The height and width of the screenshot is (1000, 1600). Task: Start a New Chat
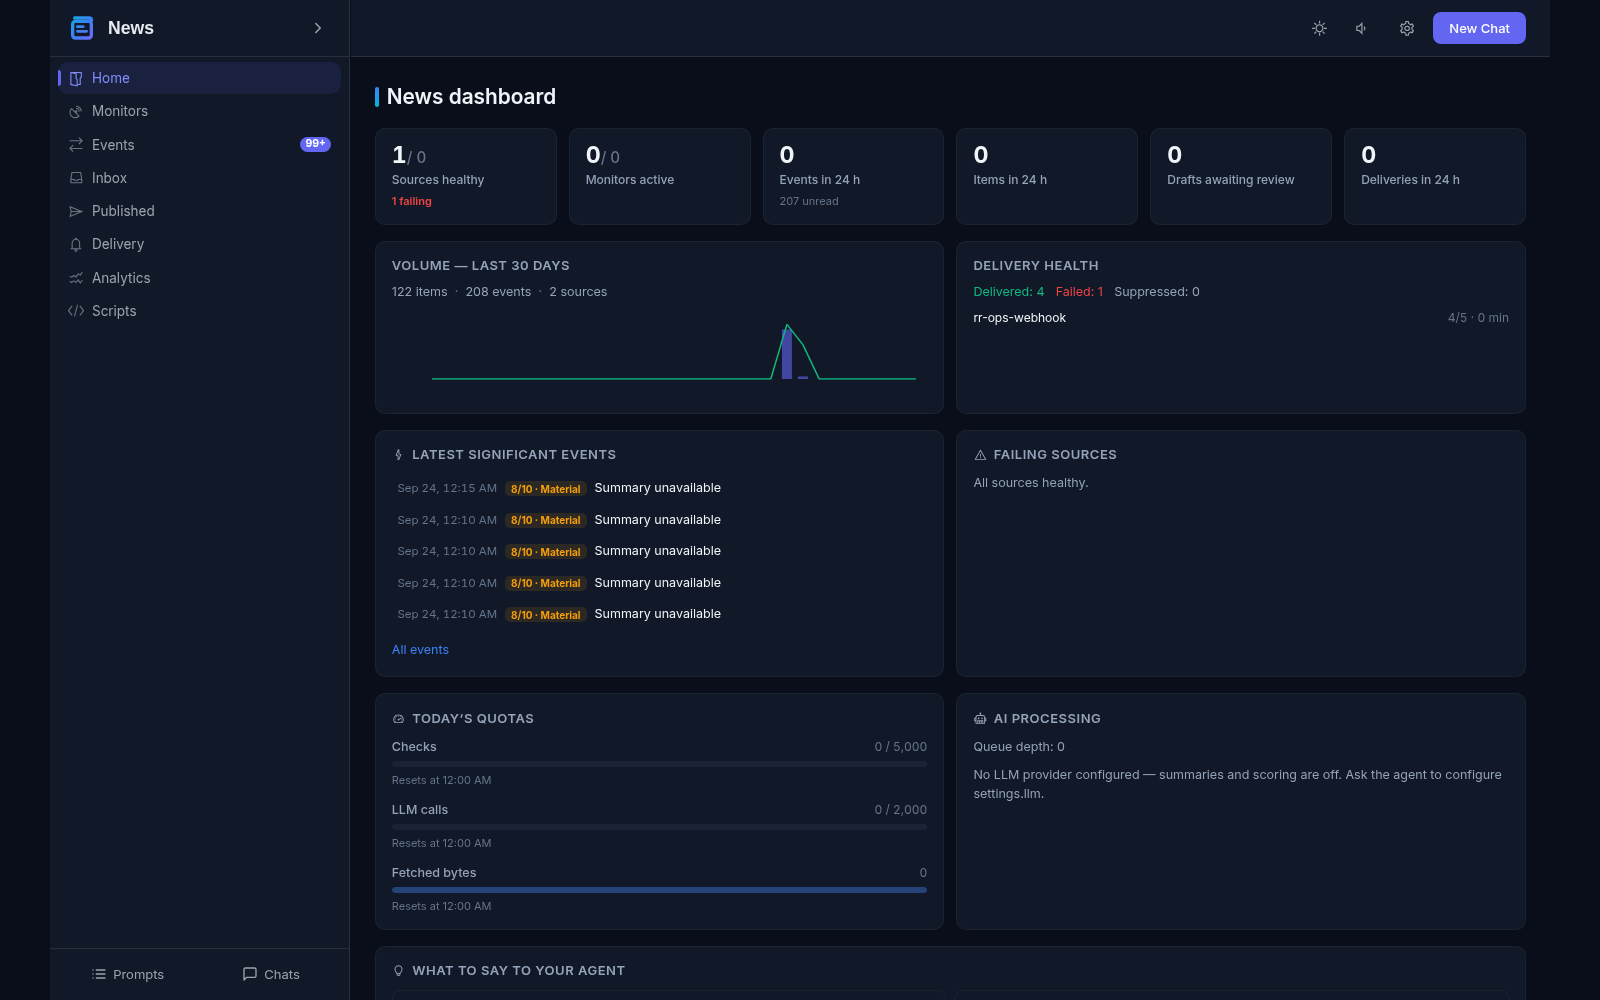[1479, 28]
